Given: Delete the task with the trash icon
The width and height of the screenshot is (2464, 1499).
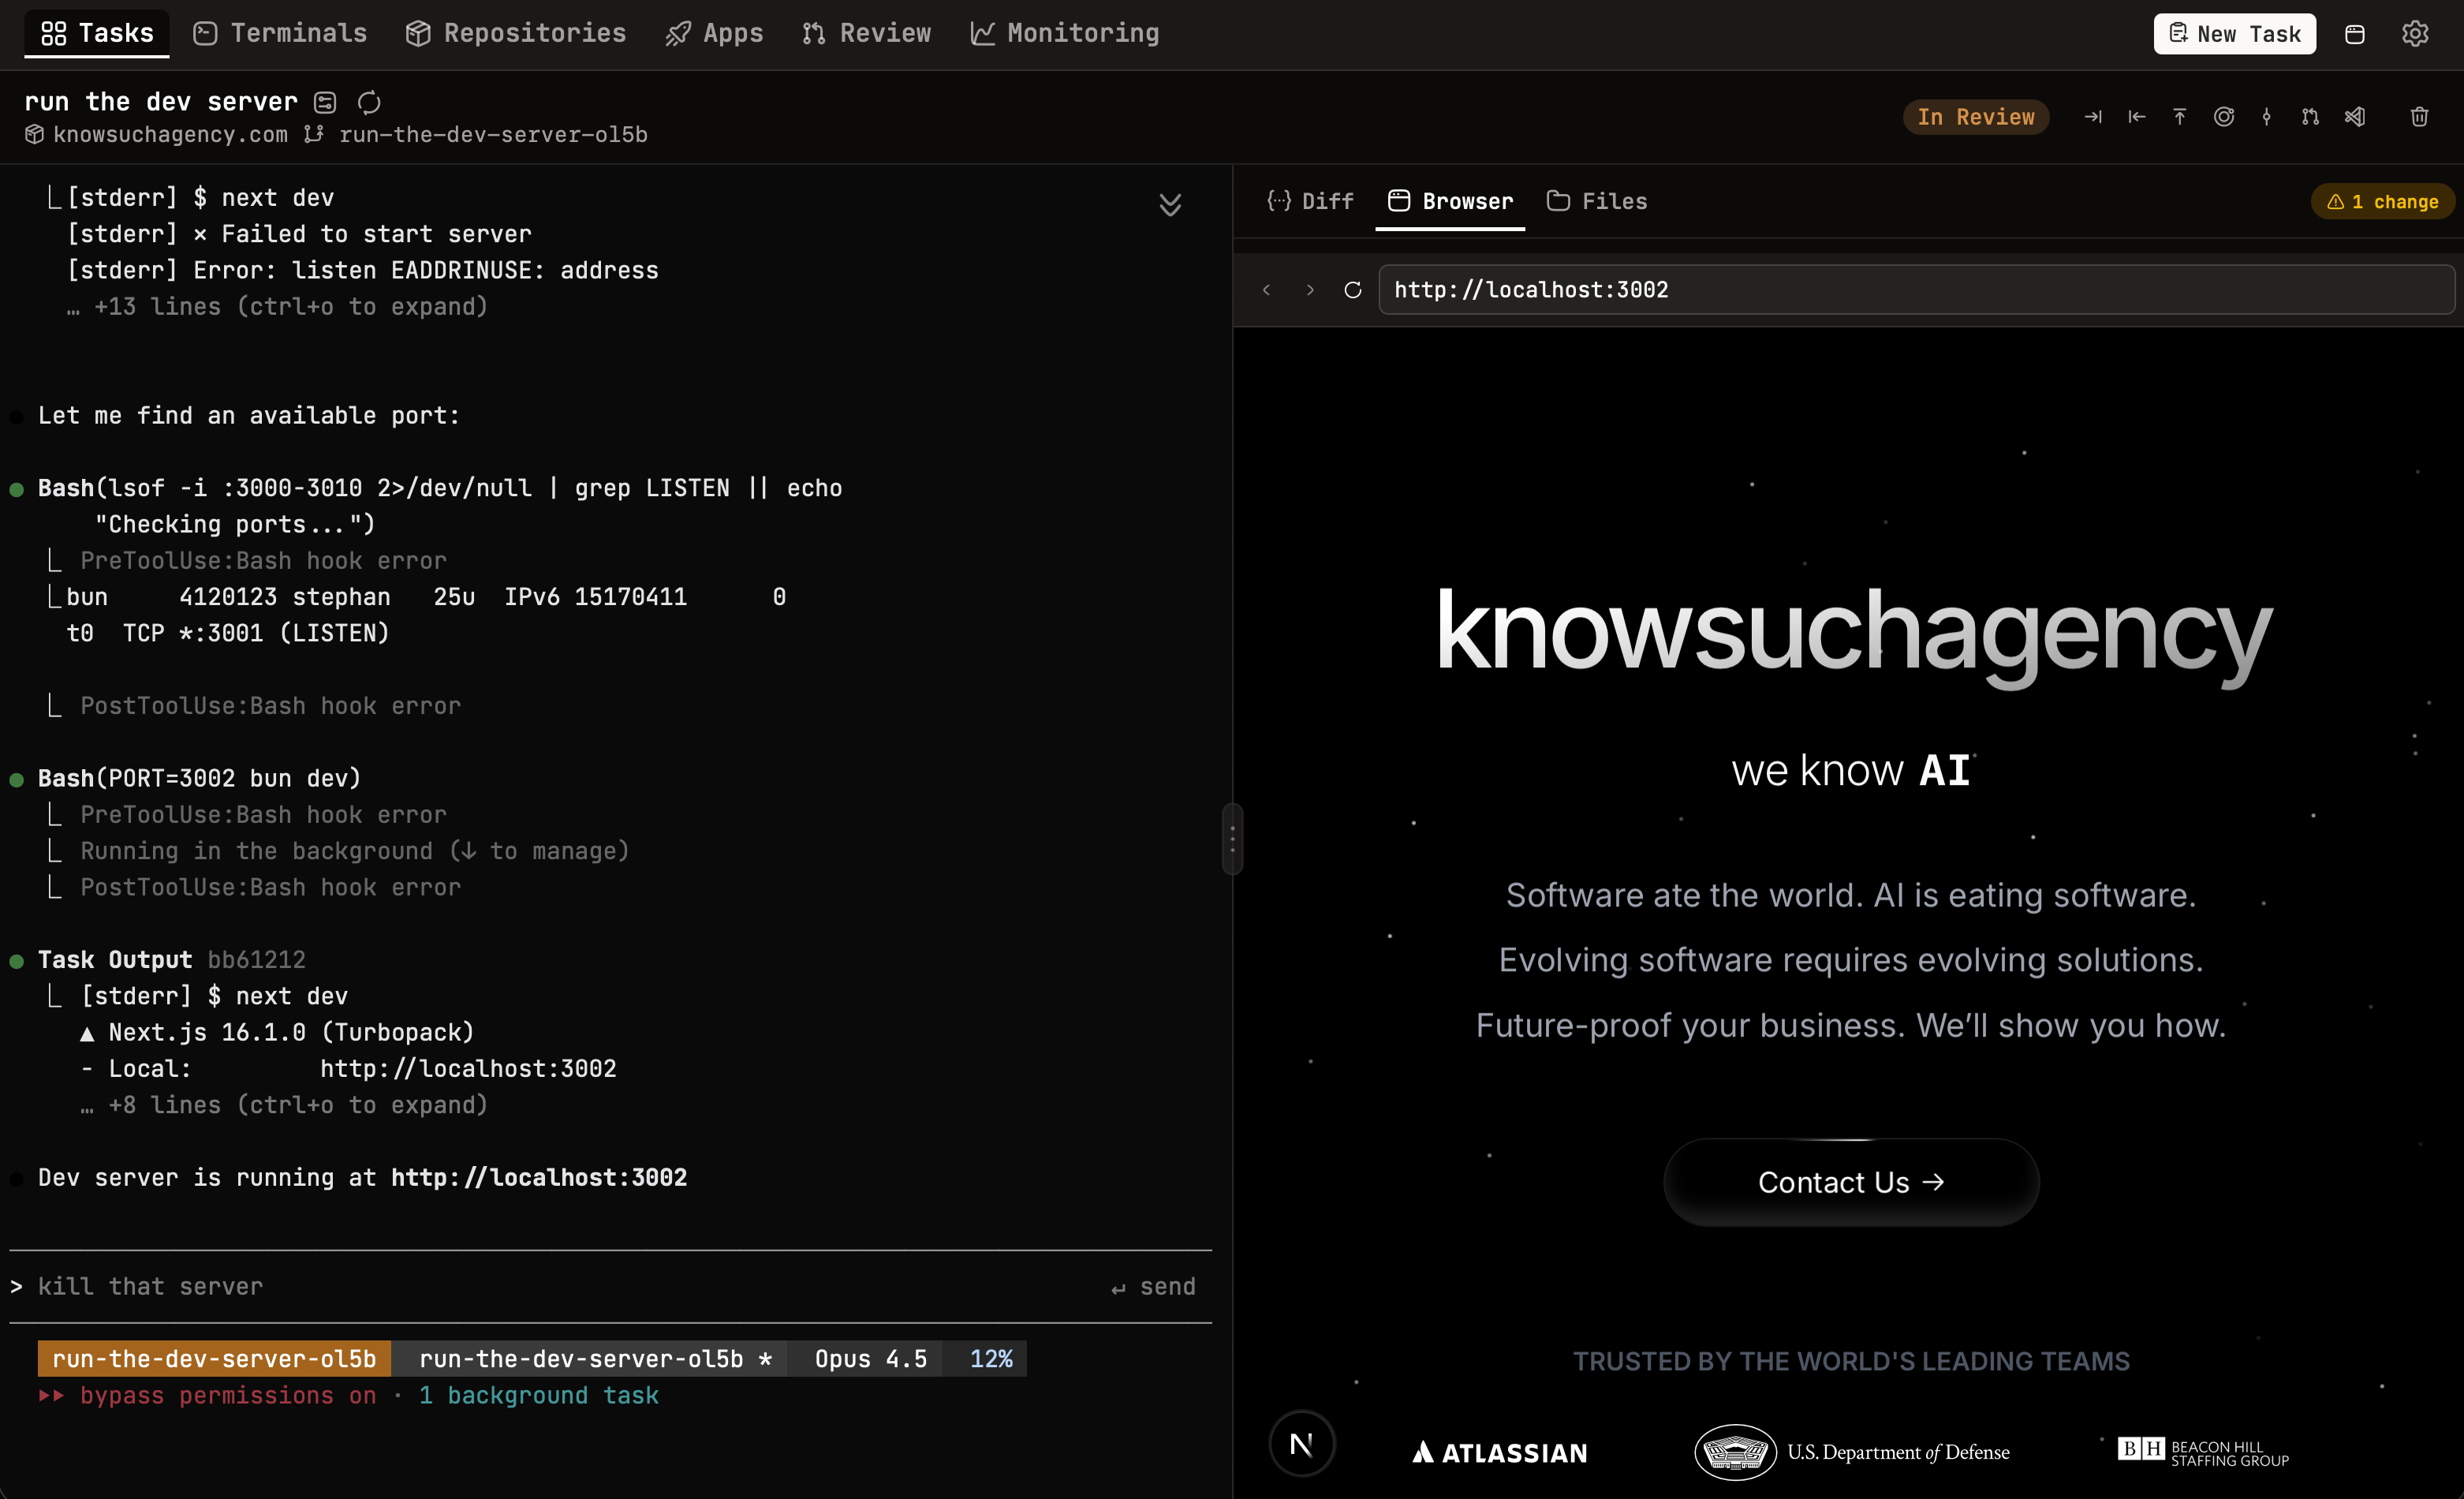Looking at the screenshot, I should click(2420, 117).
